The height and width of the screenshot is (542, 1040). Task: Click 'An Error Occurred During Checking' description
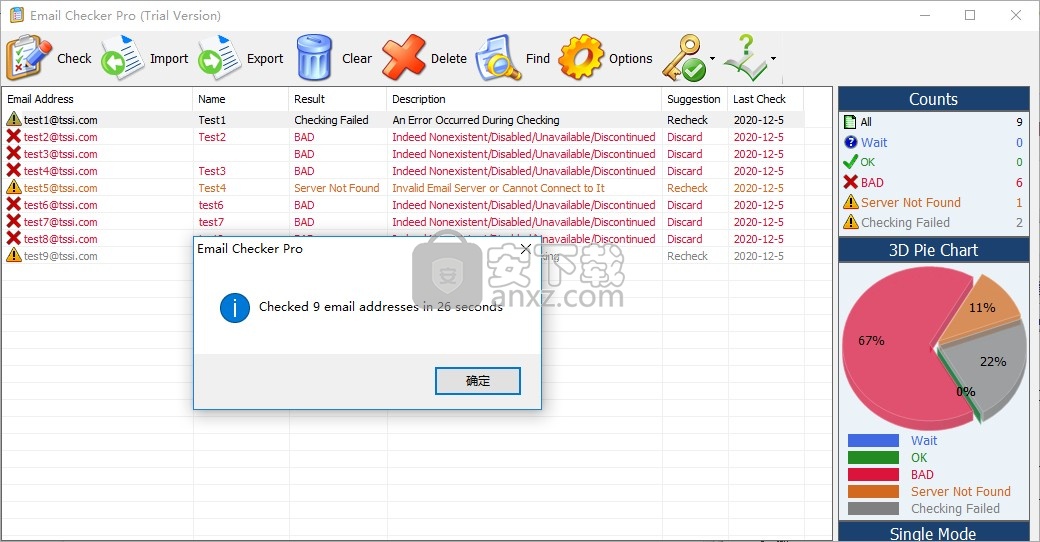[476, 120]
